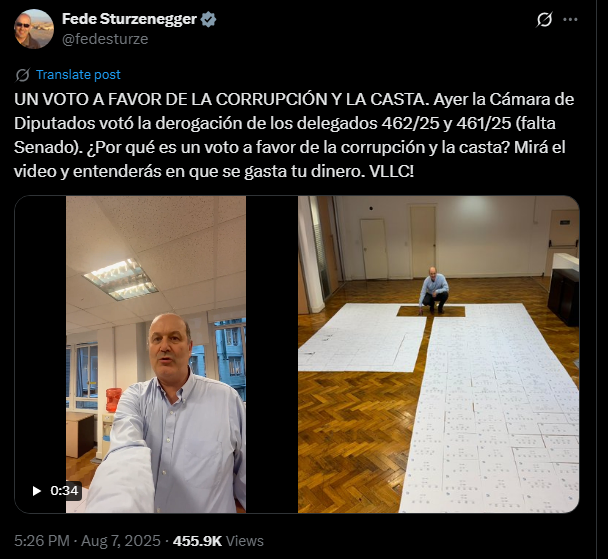
Task: Click the small Grok icon beside Translate post
Action: 22,75
